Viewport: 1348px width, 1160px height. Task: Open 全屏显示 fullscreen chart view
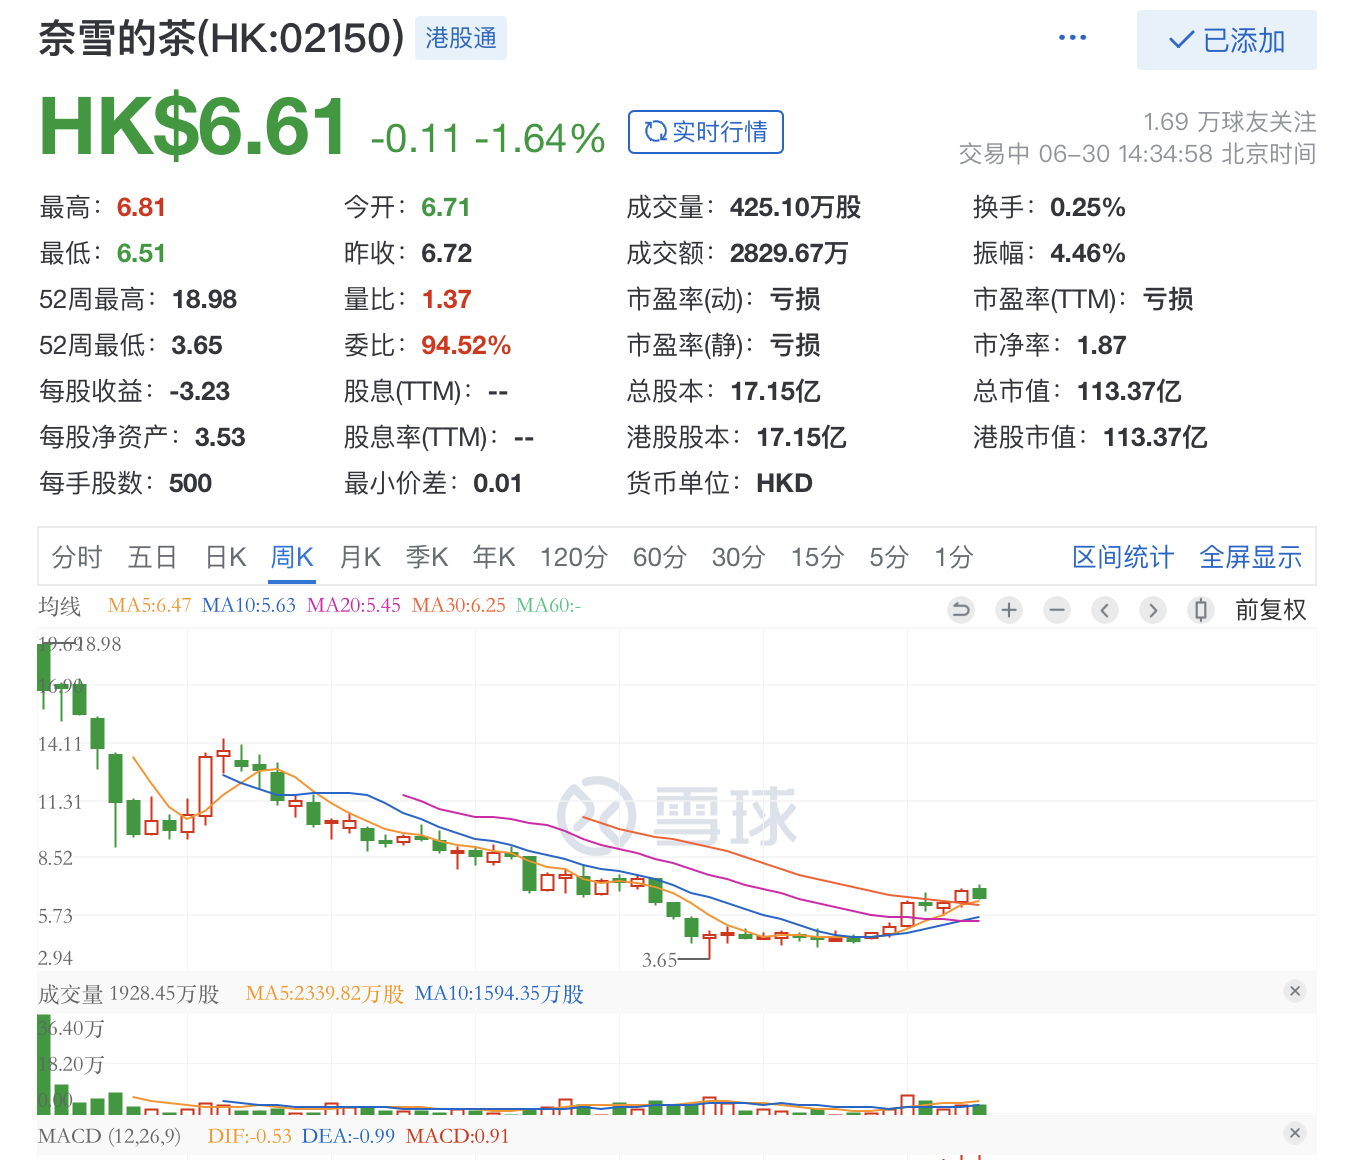pyautogui.click(x=1251, y=557)
